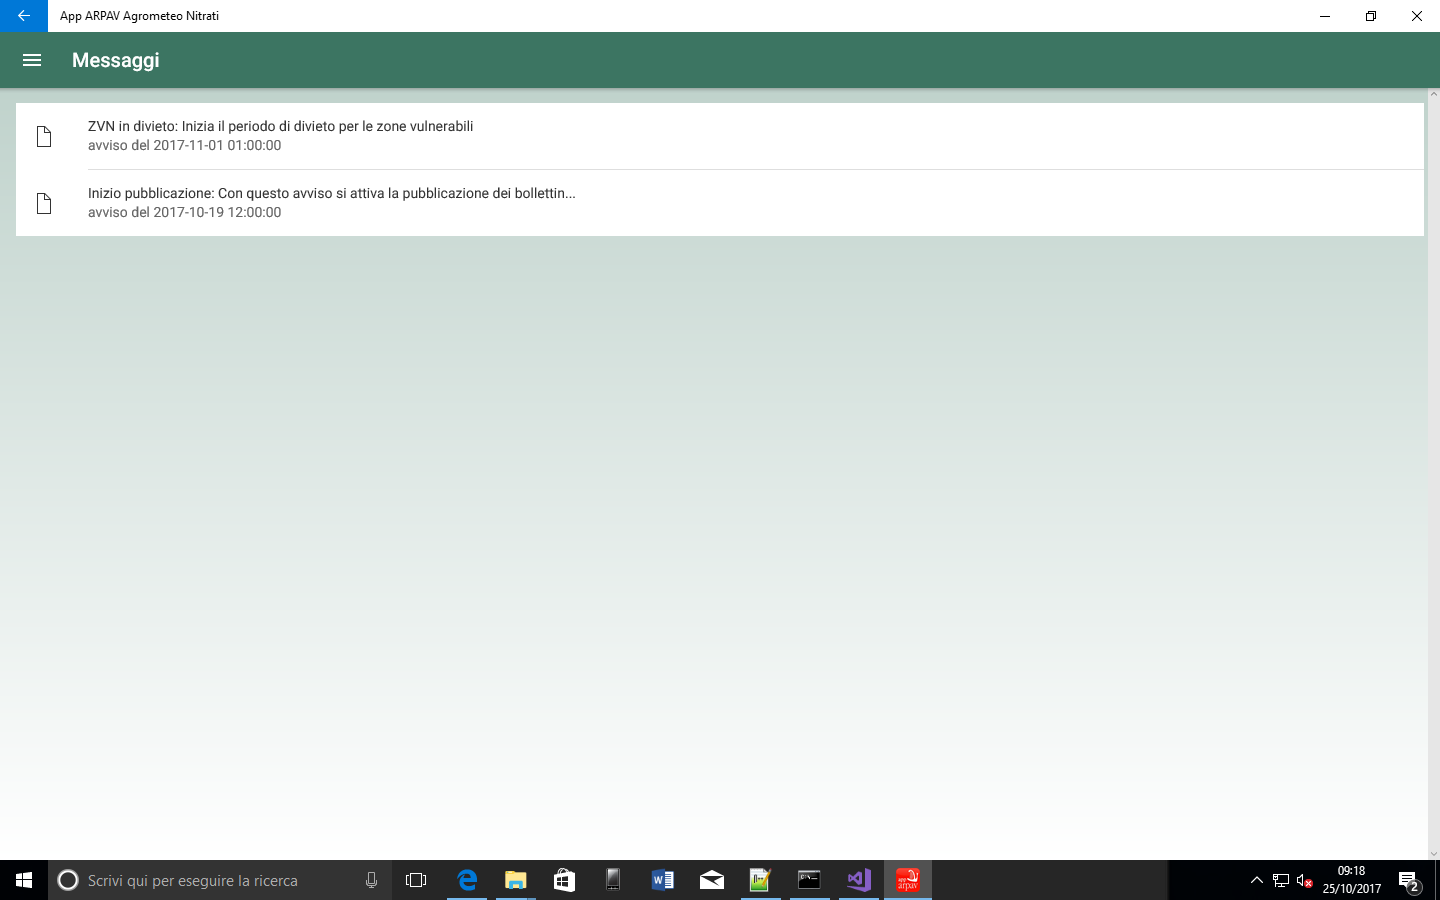Close the App ARPAV Agrometeo Nitrati window
The width and height of the screenshot is (1440, 900).
point(1417,16)
